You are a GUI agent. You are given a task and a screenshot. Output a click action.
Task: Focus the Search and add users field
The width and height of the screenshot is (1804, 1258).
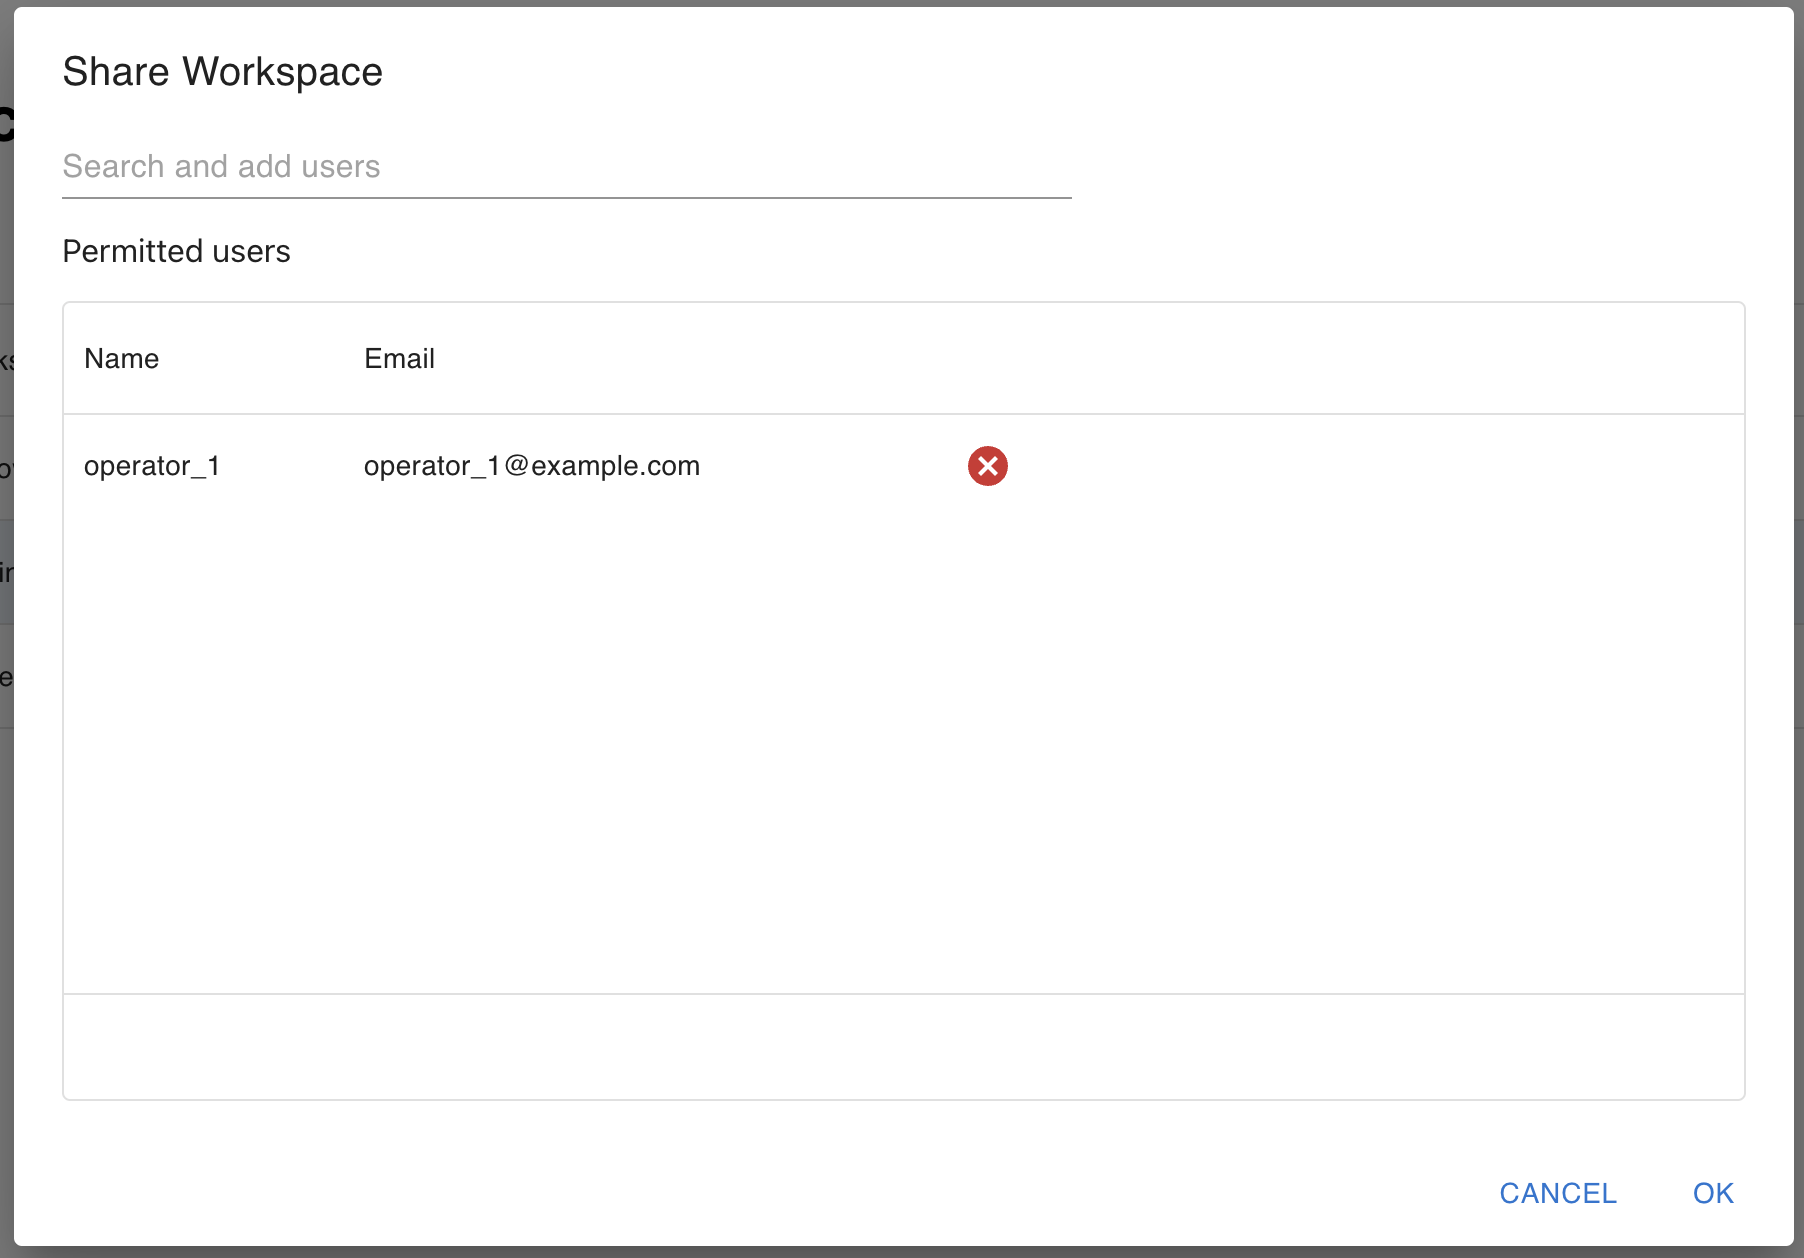pyautogui.click(x=566, y=166)
